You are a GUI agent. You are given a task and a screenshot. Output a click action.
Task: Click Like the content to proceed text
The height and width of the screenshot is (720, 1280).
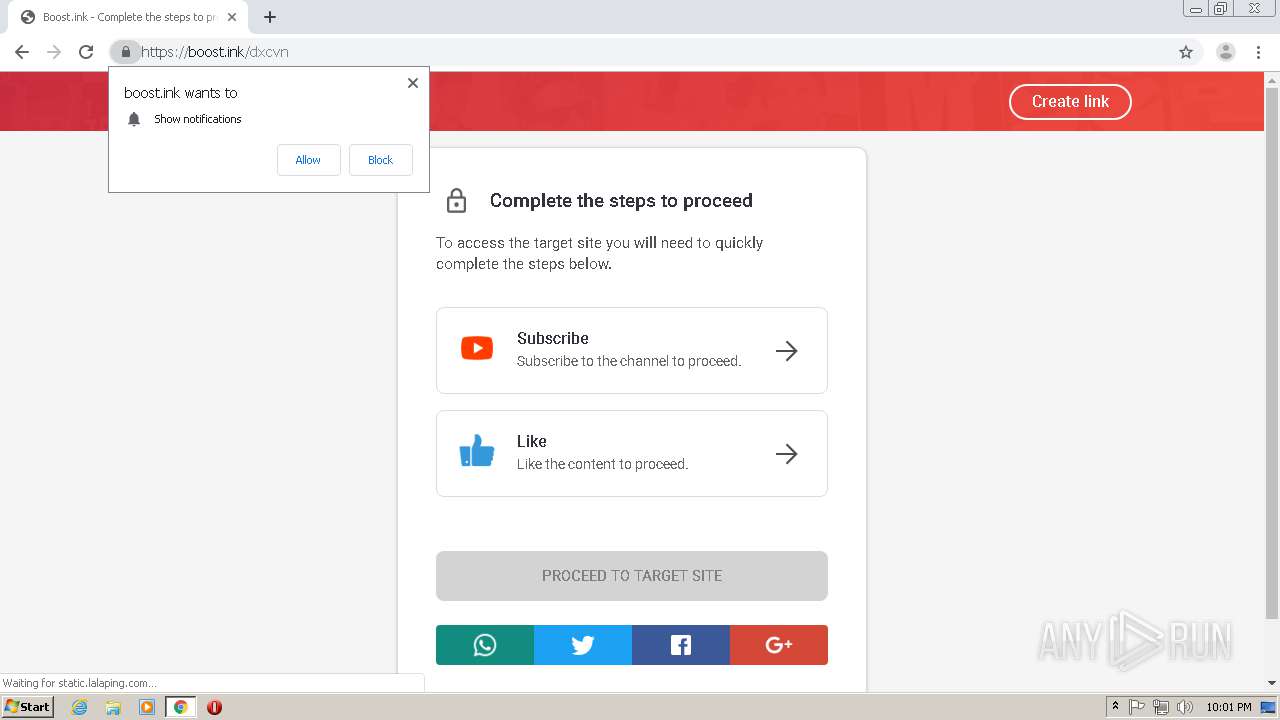coord(602,464)
